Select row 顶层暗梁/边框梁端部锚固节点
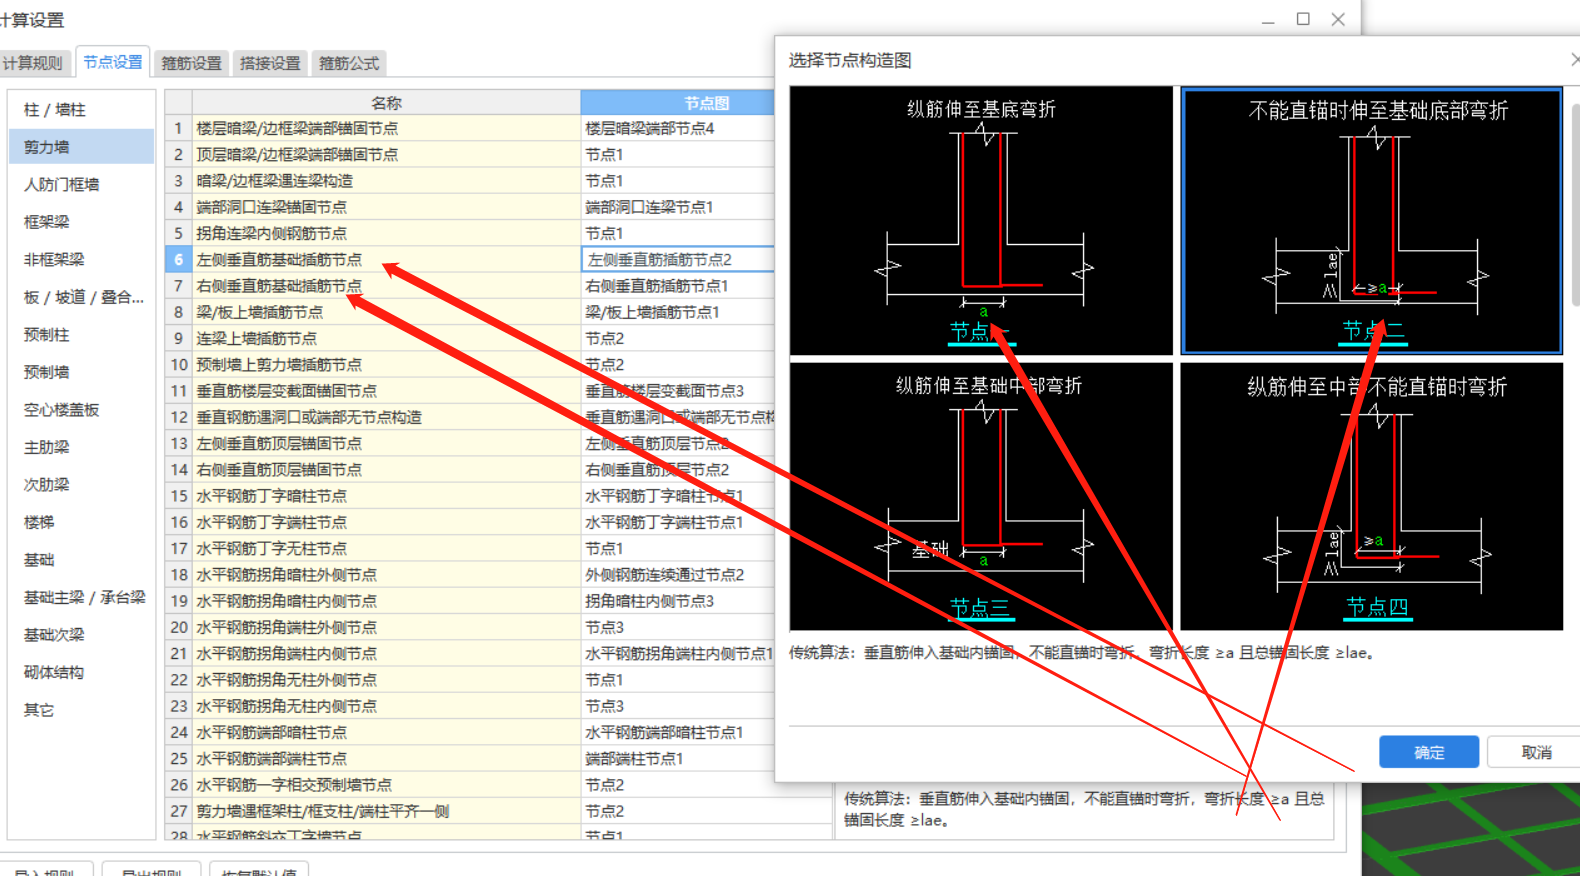Image resolution: width=1580 pixels, height=876 pixels. [386, 155]
